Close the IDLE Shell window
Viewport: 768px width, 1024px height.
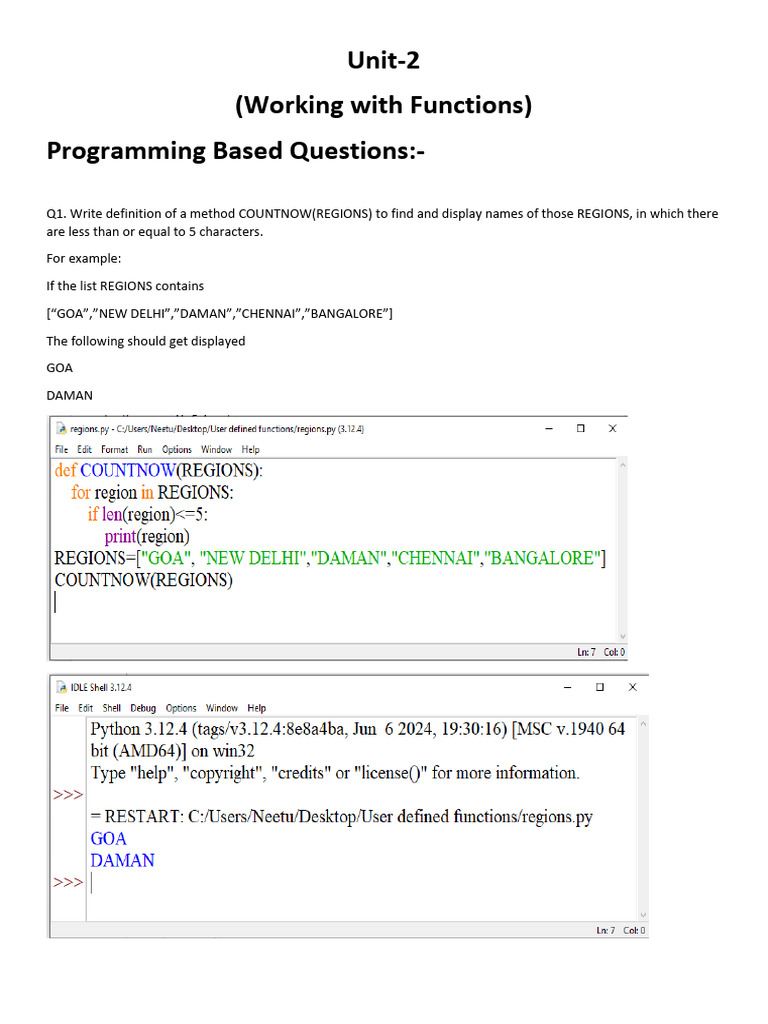click(632, 687)
